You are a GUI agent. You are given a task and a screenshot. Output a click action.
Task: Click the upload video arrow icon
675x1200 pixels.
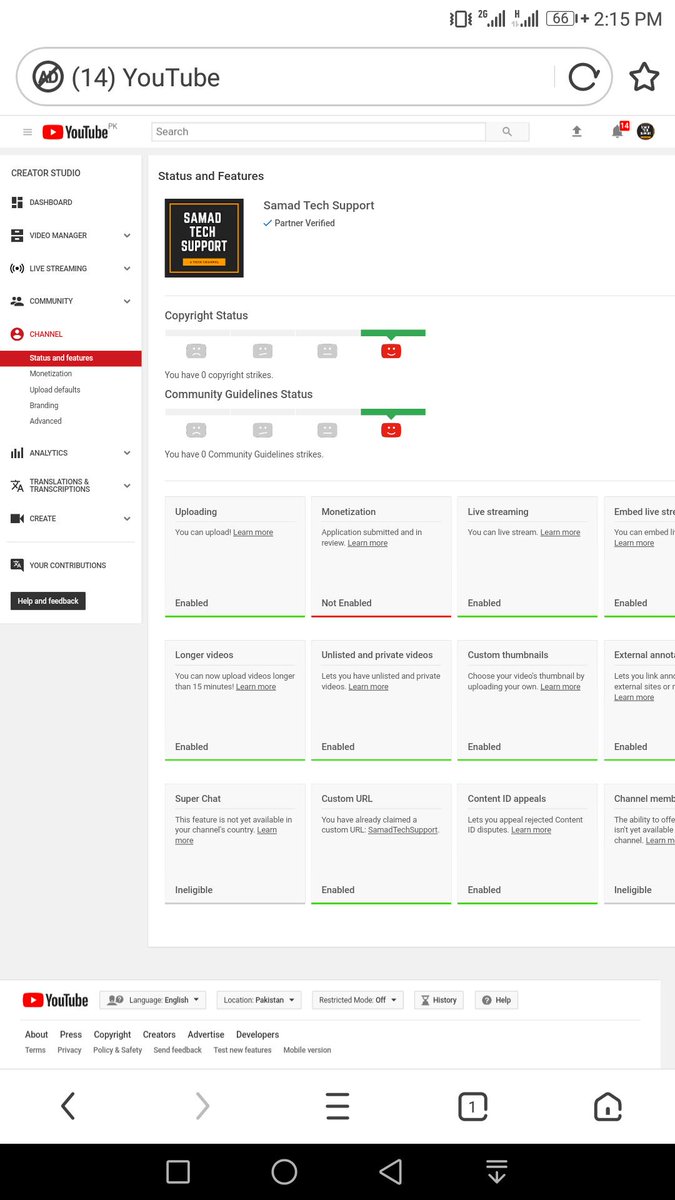pyautogui.click(x=577, y=131)
